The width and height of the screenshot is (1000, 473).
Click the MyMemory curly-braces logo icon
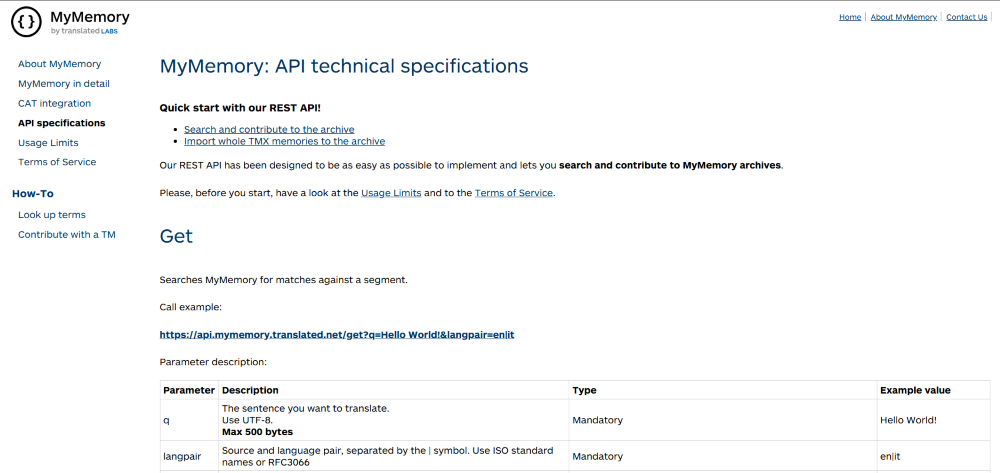(x=27, y=22)
